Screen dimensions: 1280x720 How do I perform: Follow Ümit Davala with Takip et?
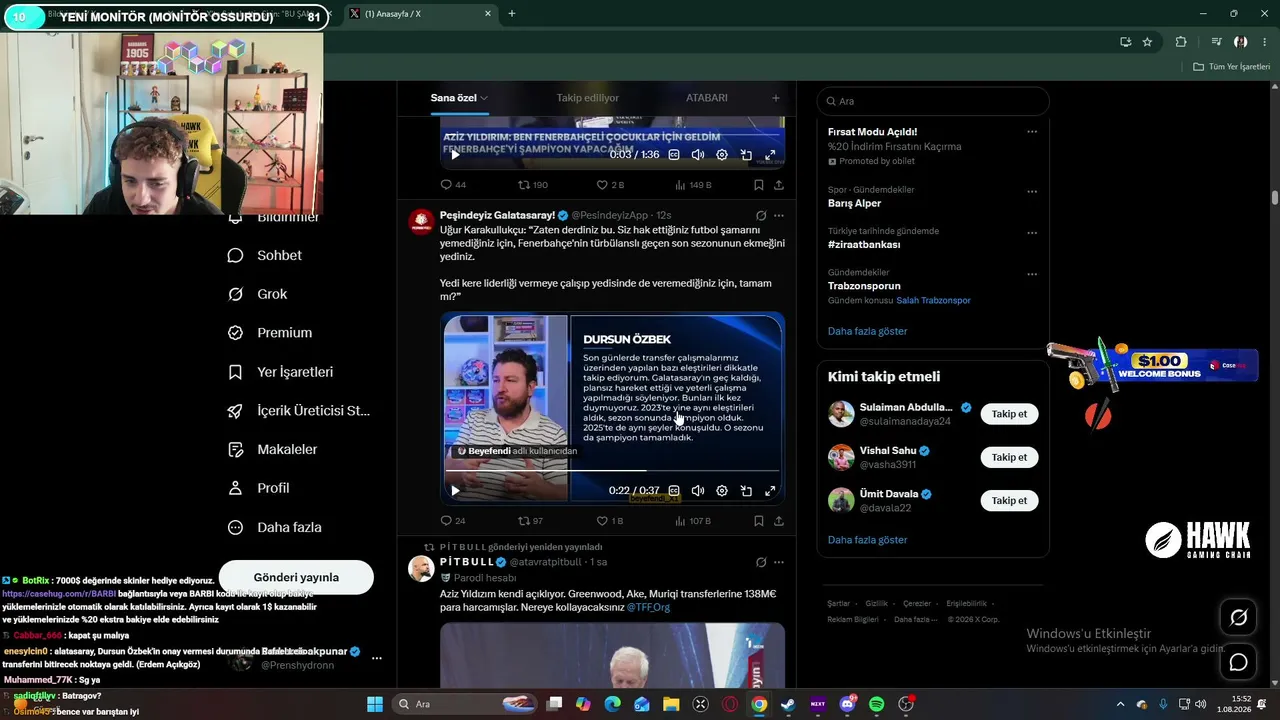click(1009, 500)
